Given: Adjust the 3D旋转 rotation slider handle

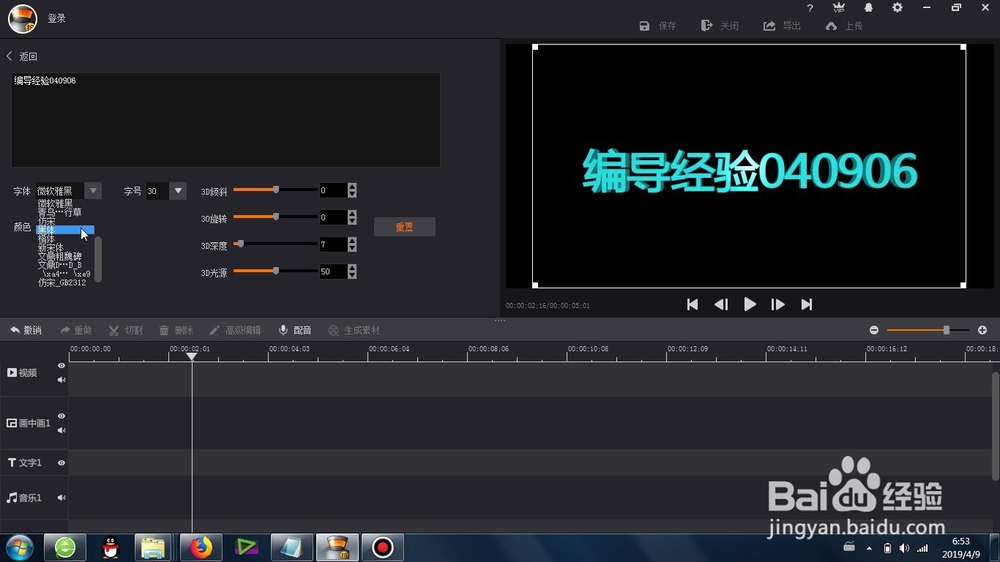Looking at the screenshot, I should 276,216.
